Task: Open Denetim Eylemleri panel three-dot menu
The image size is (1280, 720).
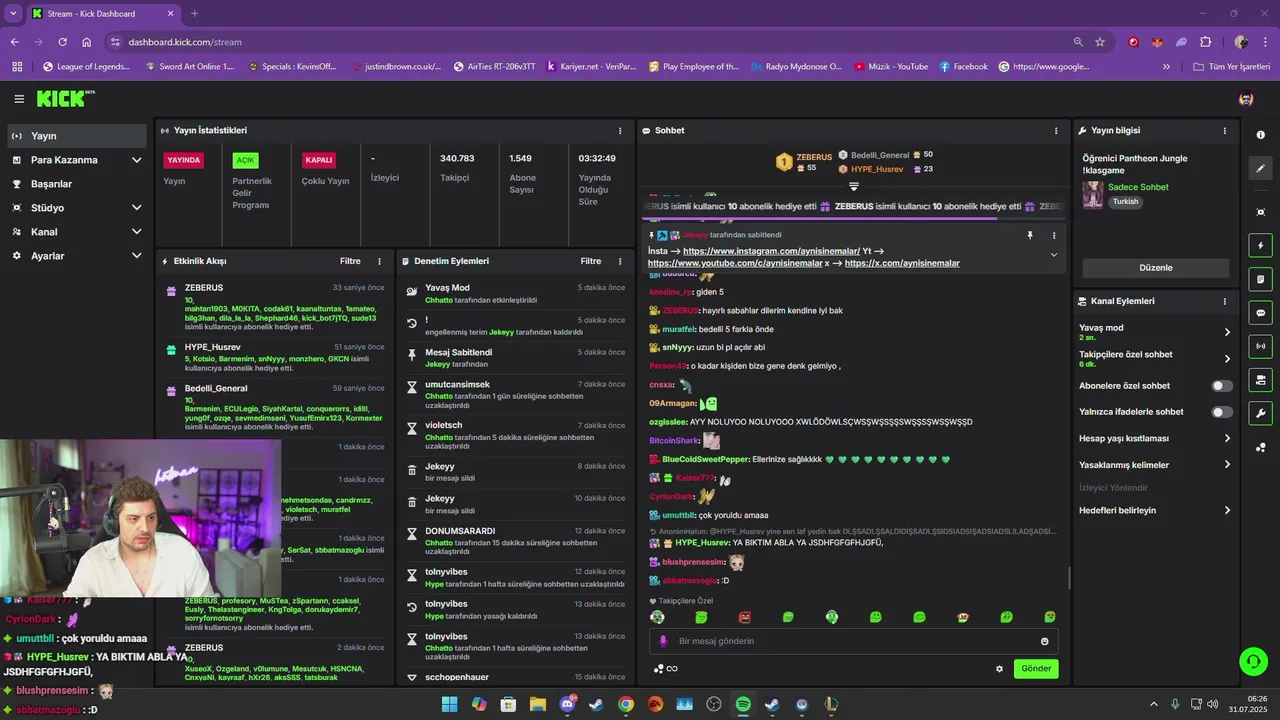Action: tap(620, 261)
